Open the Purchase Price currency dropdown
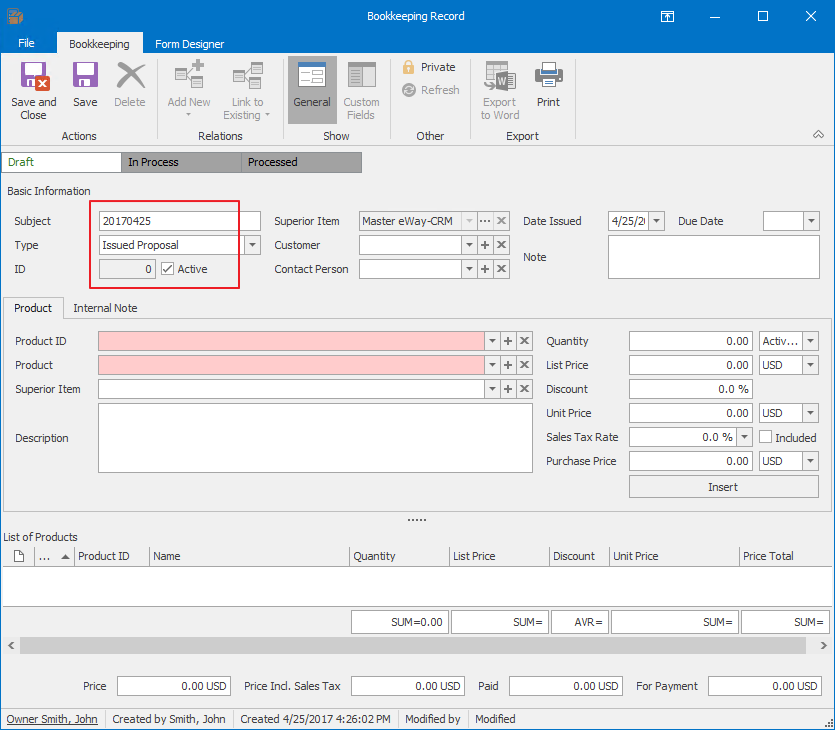Viewport: 835px width, 730px height. [811, 461]
